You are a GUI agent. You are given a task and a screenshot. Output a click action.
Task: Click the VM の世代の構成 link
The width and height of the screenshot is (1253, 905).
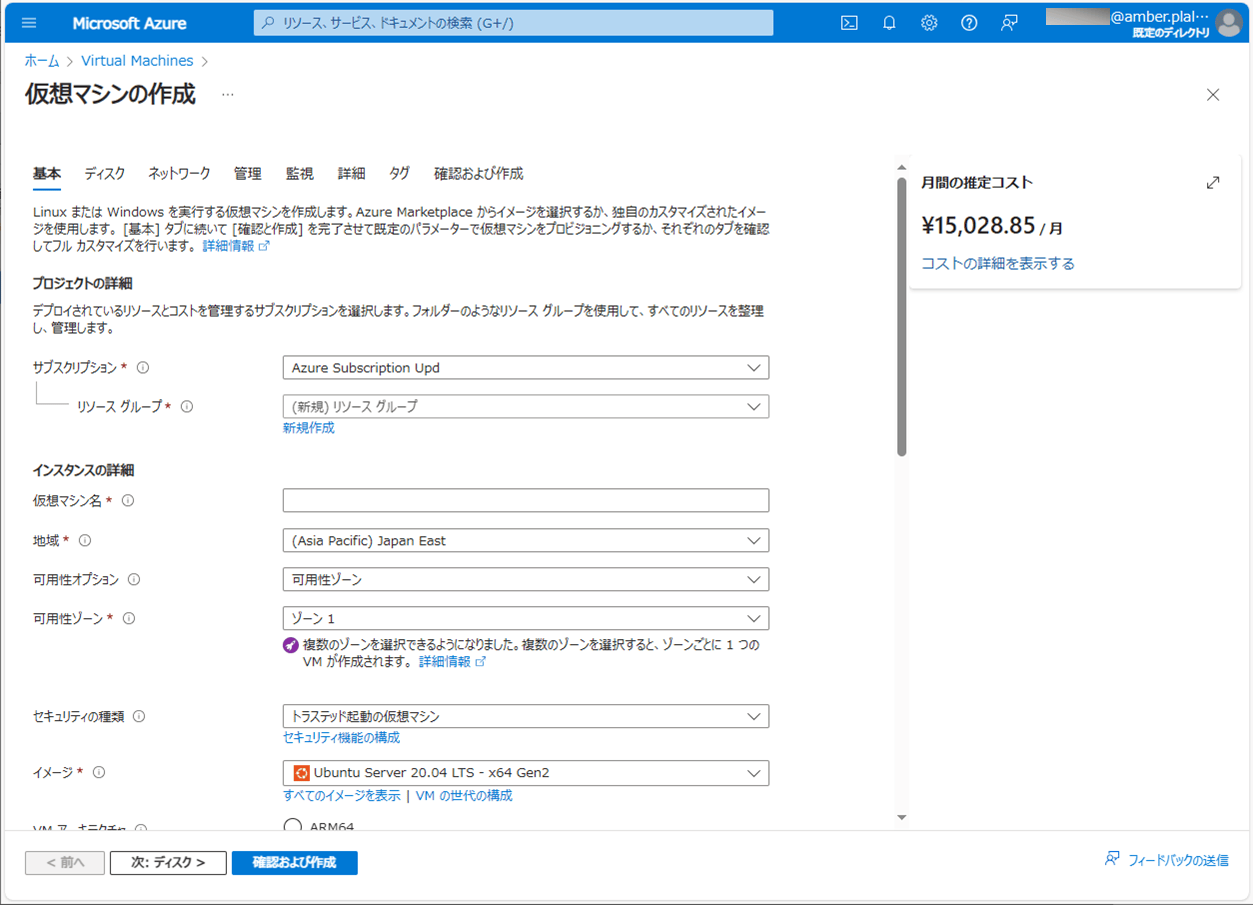464,796
